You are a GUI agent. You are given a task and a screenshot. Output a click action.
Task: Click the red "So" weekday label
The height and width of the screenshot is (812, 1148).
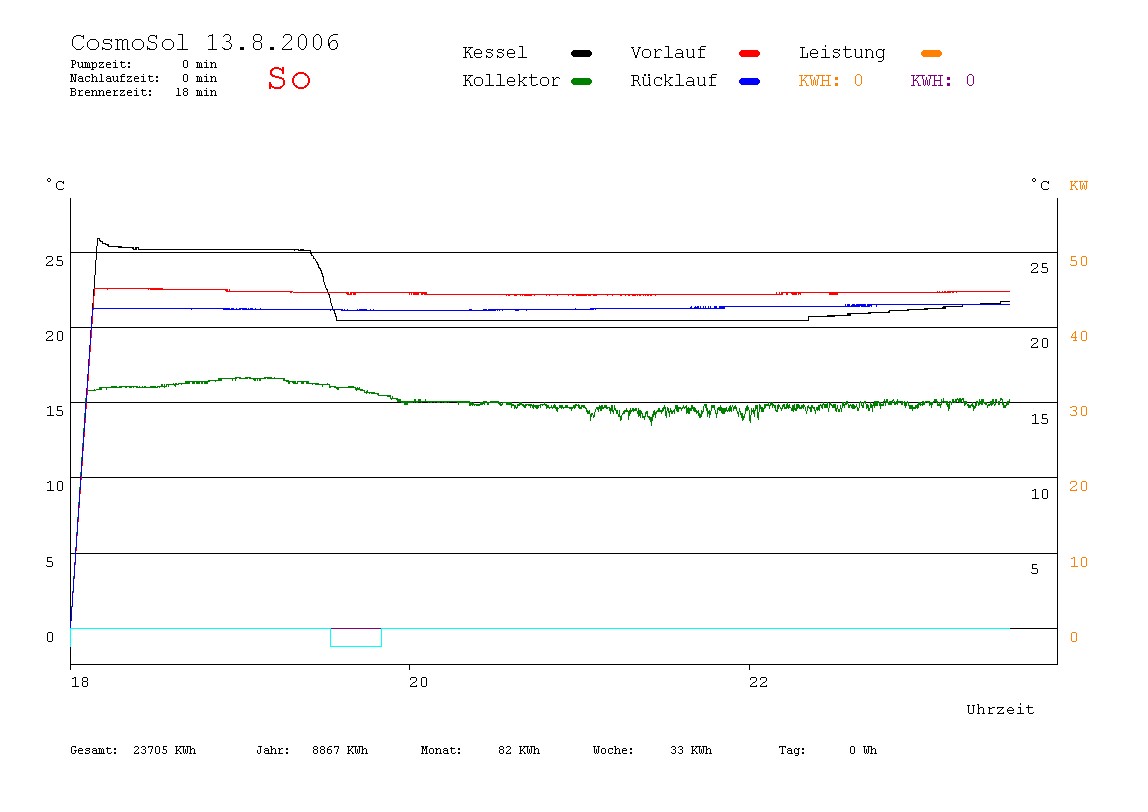(x=289, y=78)
